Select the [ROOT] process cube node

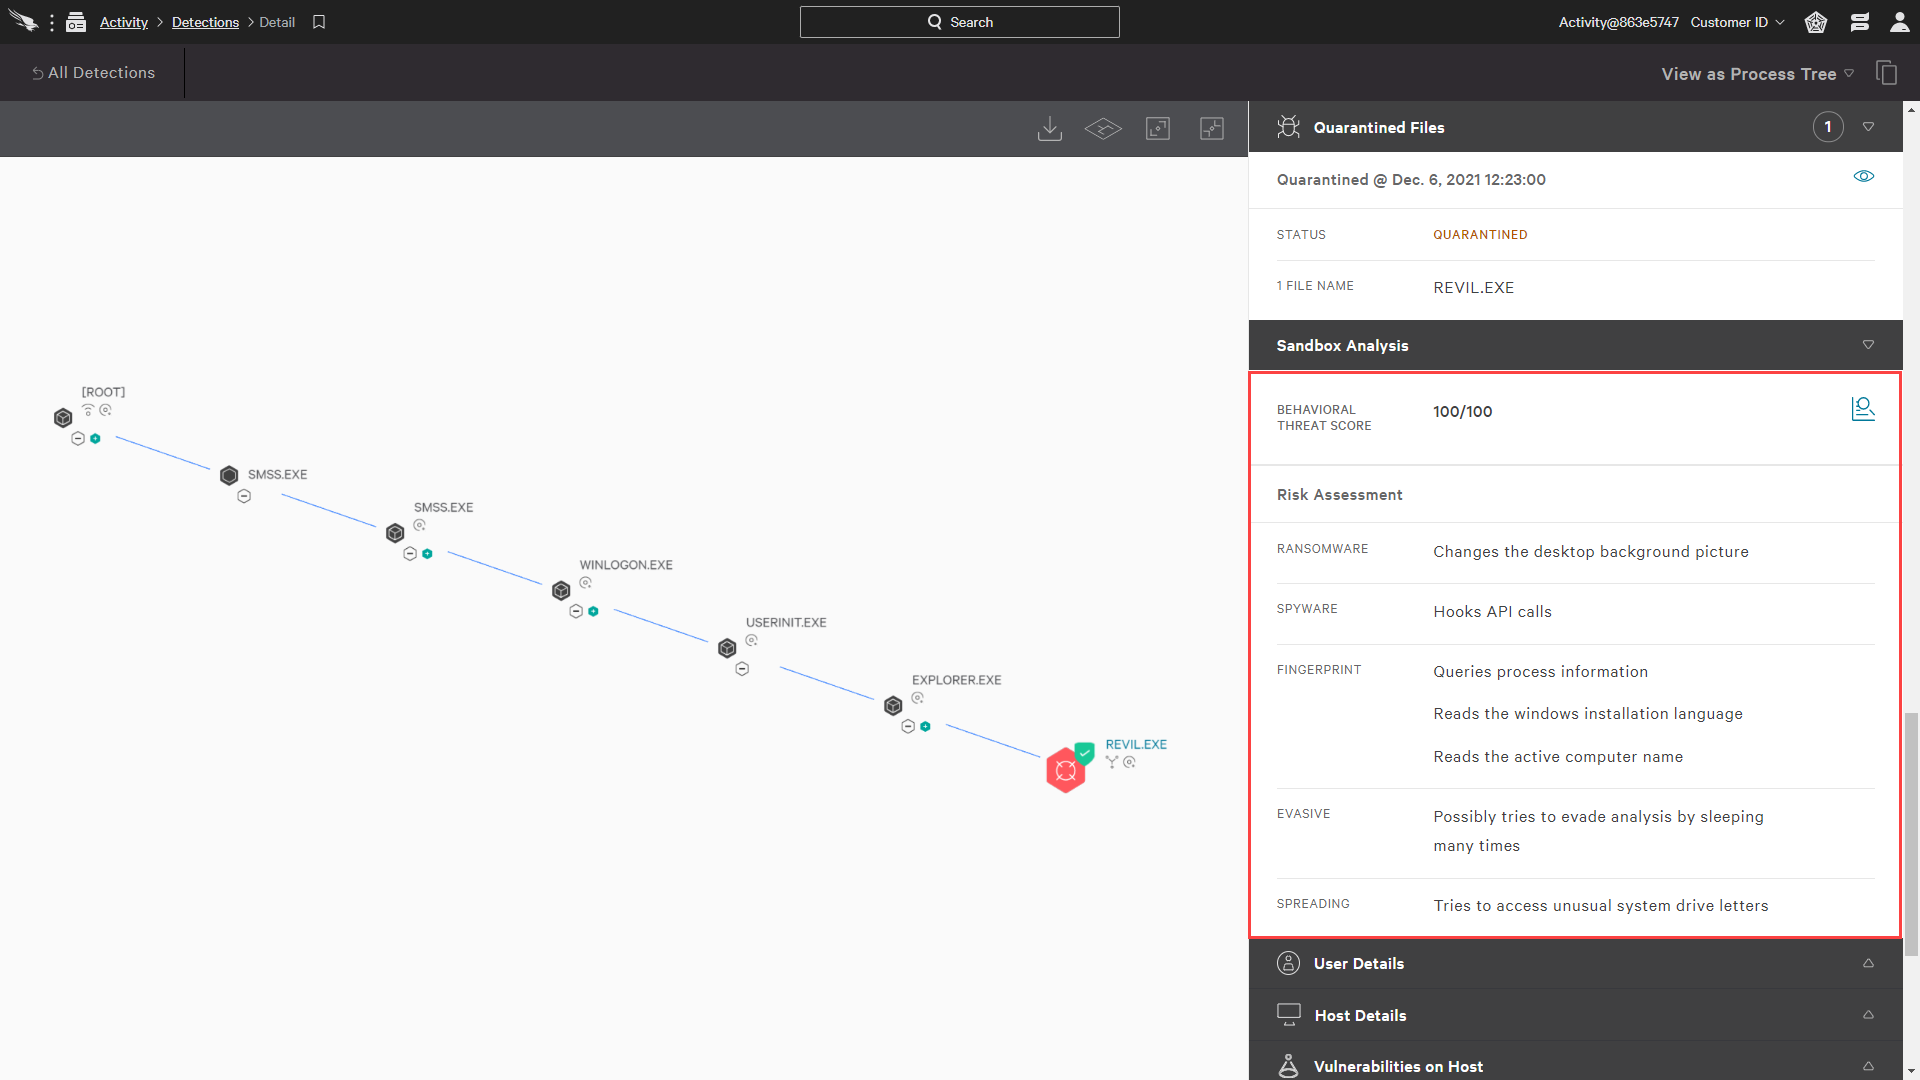tap(63, 418)
